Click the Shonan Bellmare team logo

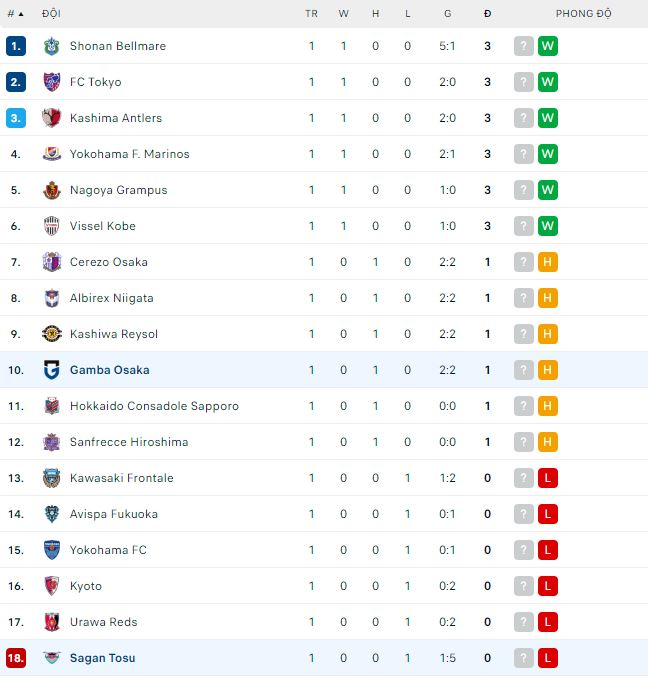tap(52, 46)
